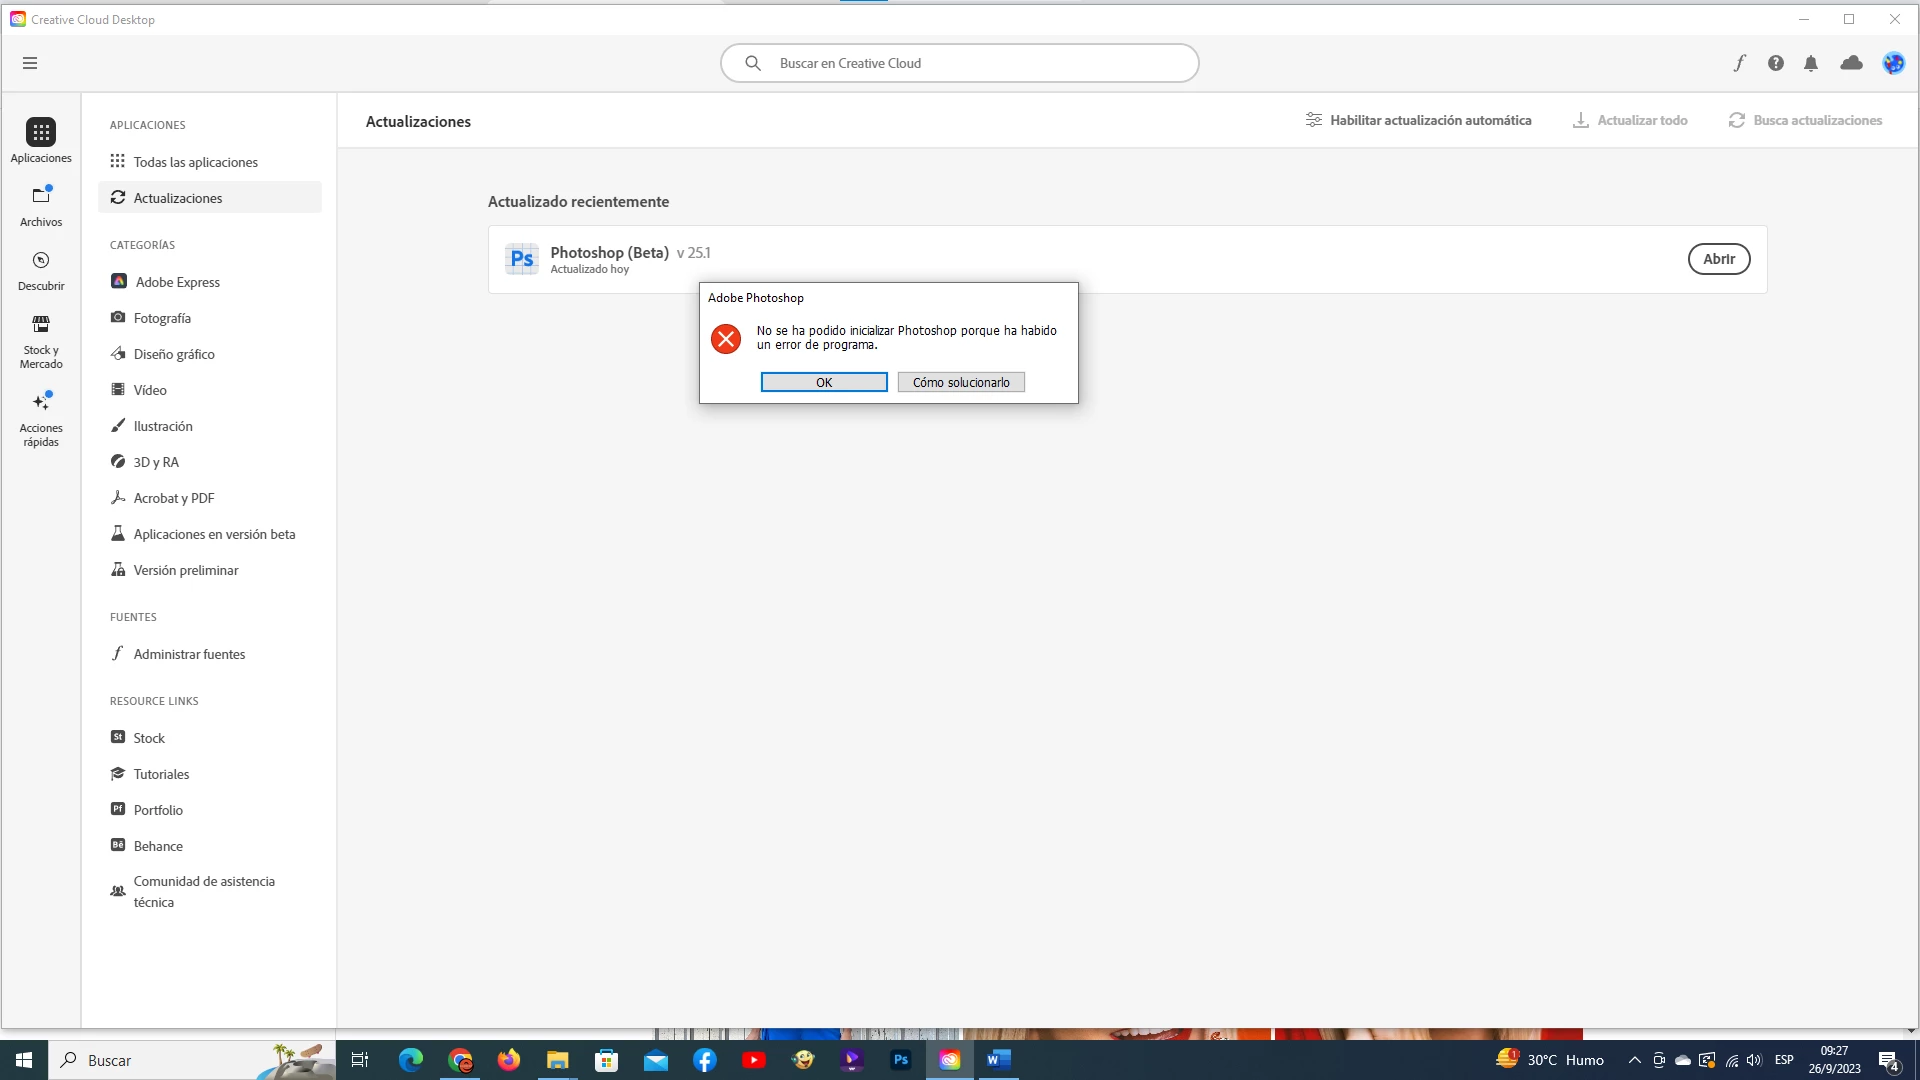
Task: Click the fonts icon in the header
Action: pos(1739,63)
